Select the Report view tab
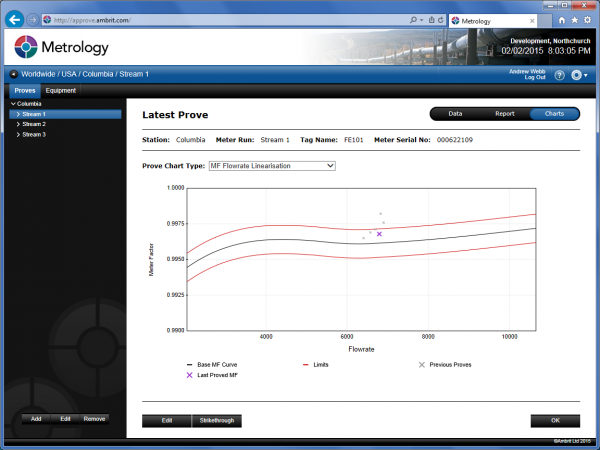Viewport: 600px width, 450px height. click(505, 114)
